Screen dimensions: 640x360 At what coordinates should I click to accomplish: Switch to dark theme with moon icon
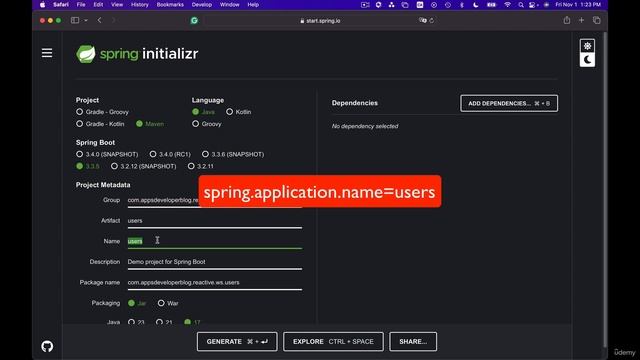587,60
